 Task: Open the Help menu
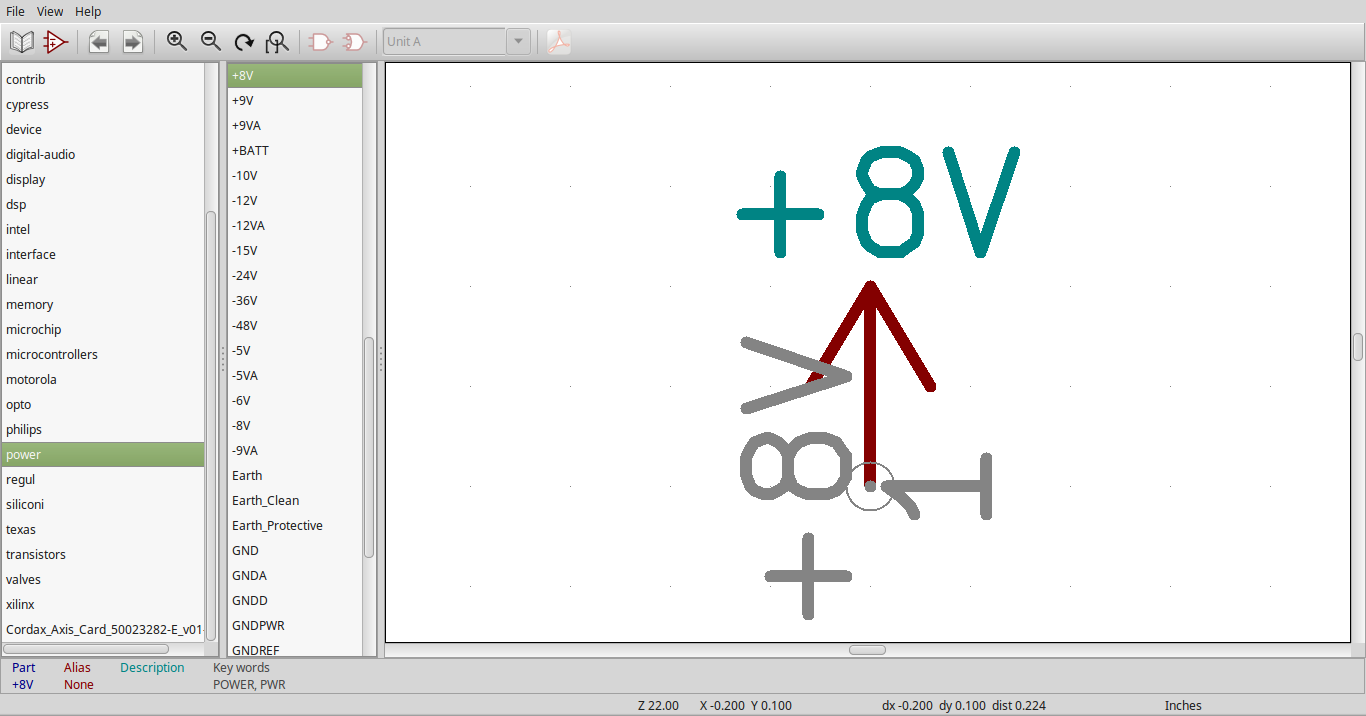point(88,11)
